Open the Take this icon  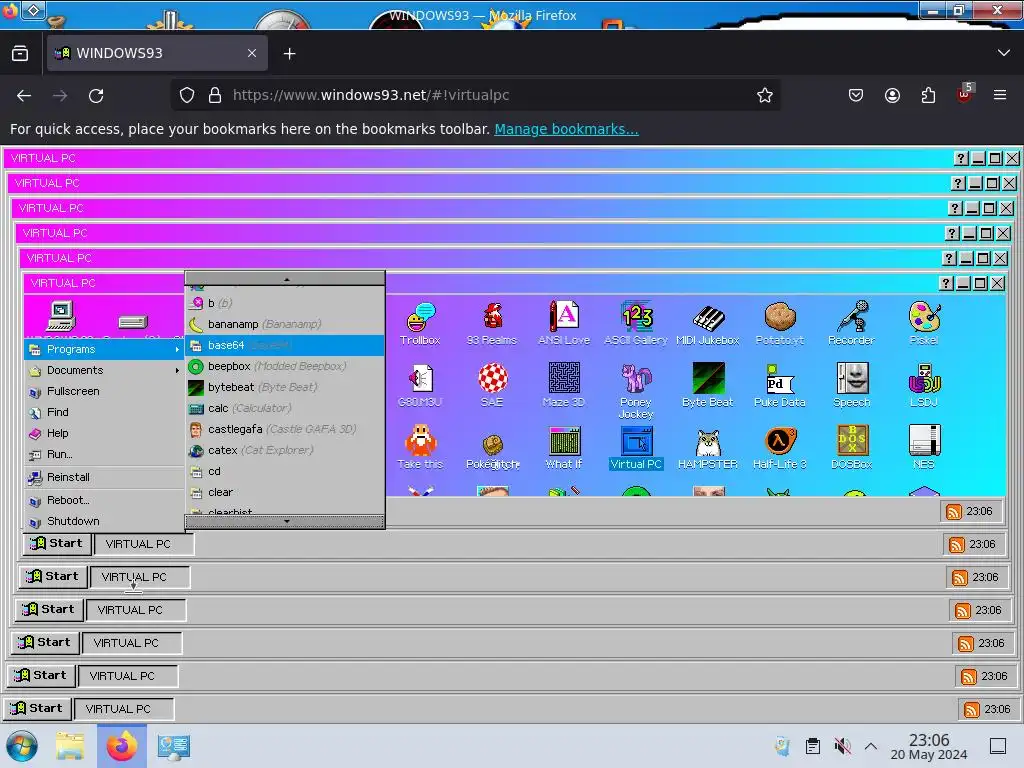click(420, 447)
